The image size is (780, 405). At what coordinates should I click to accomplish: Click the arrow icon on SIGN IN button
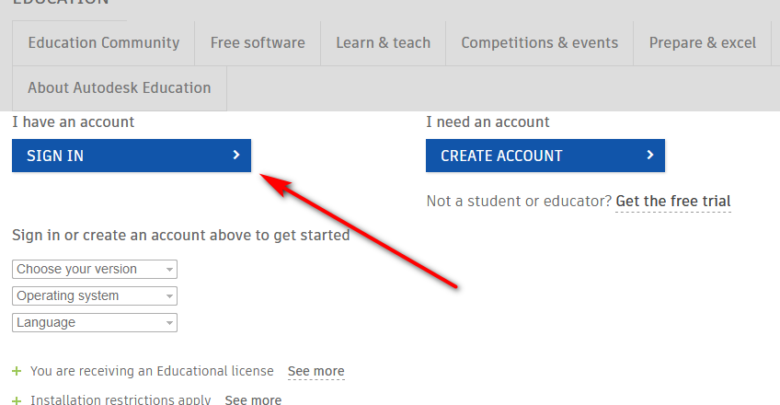coord(236,155)
